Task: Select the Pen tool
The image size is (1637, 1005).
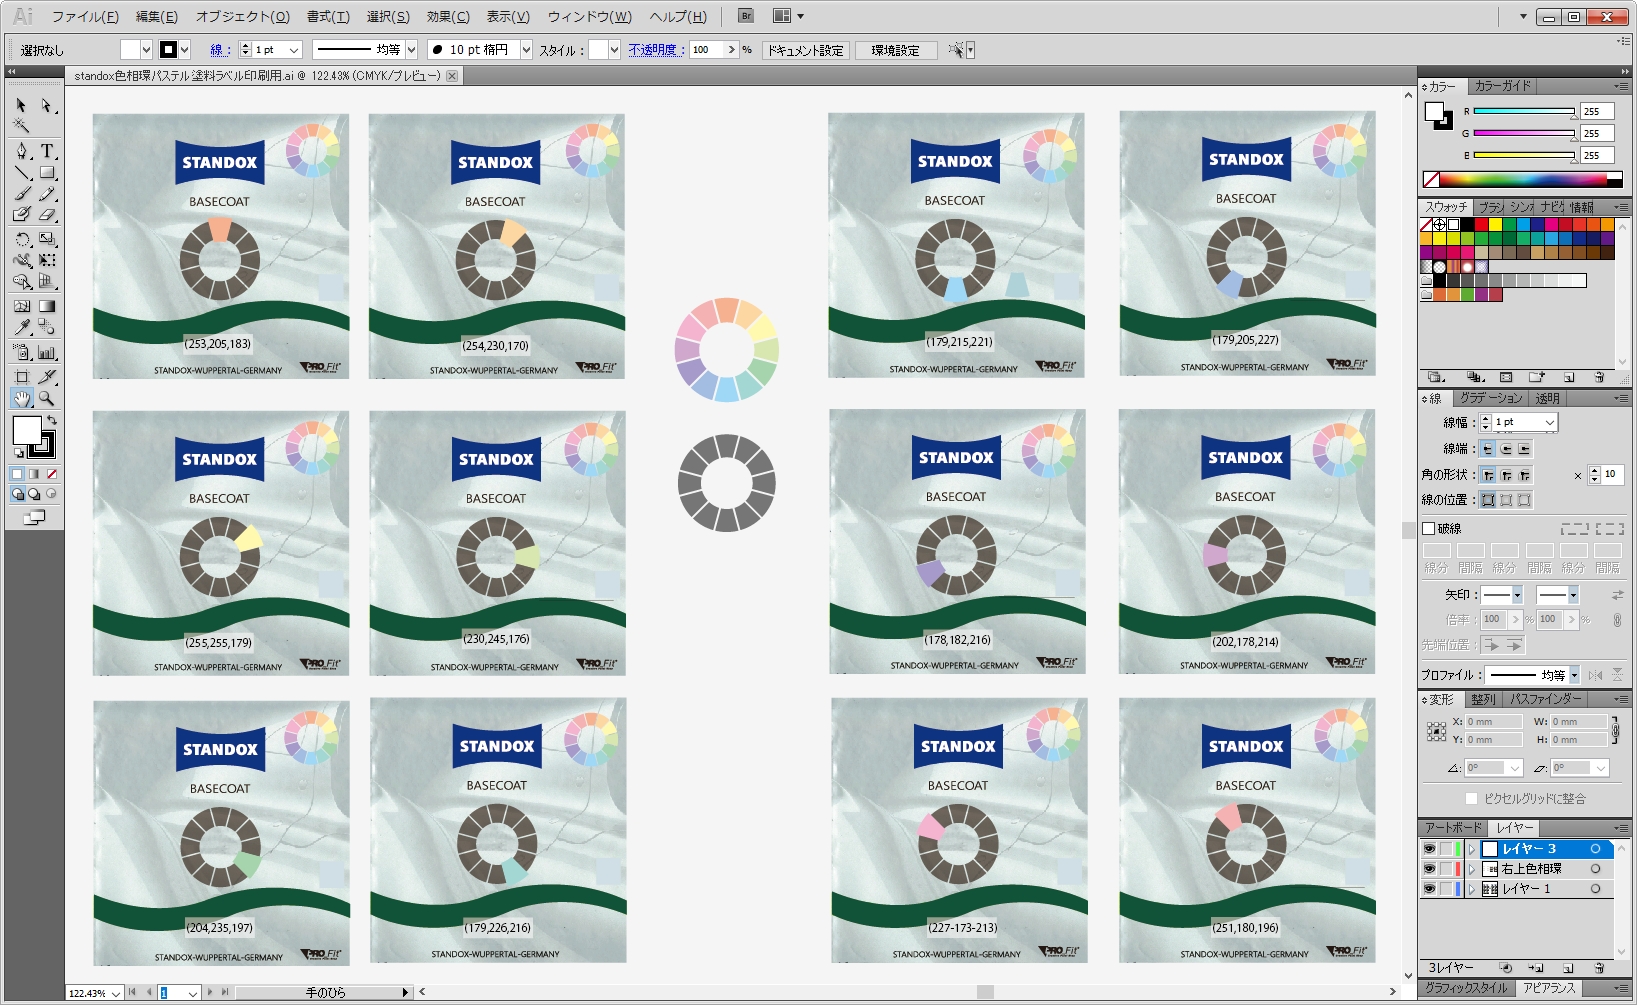Action: coord(22,151)
